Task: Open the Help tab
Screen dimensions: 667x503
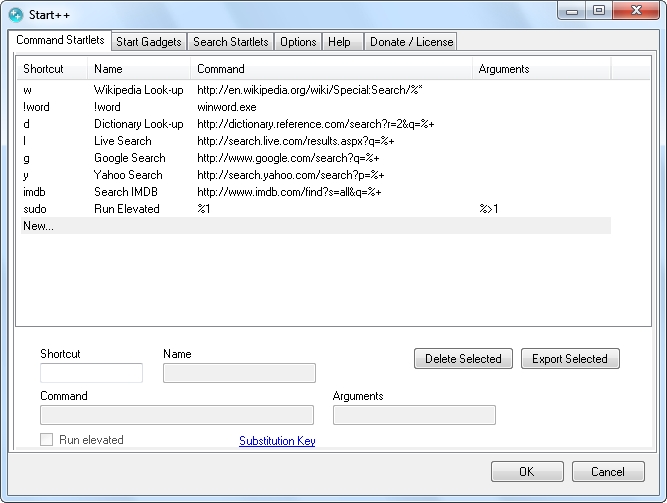Action: click(x=339, y=41)
